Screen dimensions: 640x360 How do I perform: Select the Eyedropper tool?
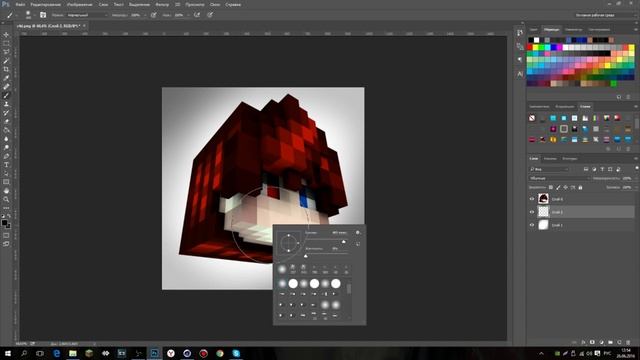(x=6, y=78)
